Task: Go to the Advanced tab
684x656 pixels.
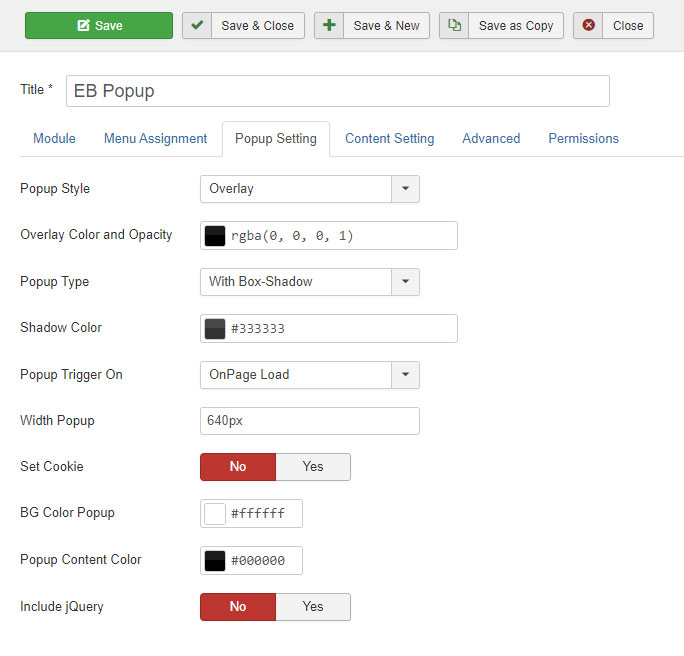Action: tap(491, 139)
